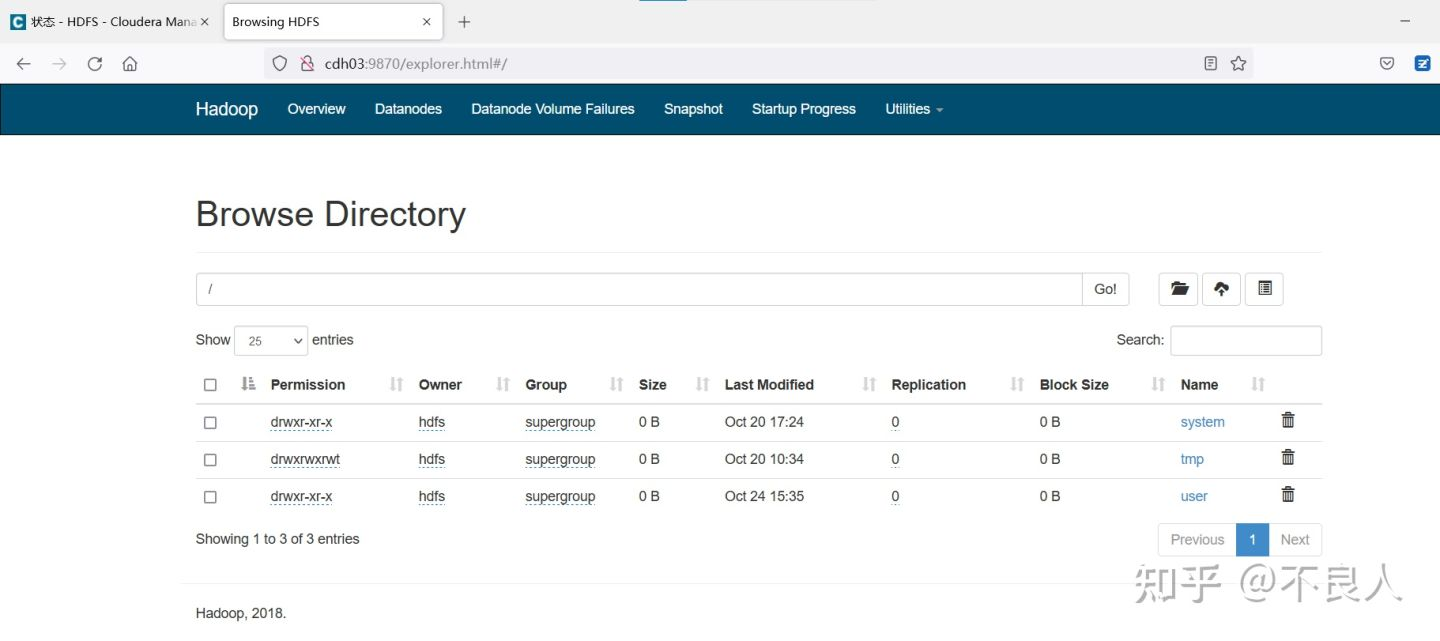Click the insecure connection lock icon
The width and height of the screenshot is (1440, 641).
(x=307, y=63)
